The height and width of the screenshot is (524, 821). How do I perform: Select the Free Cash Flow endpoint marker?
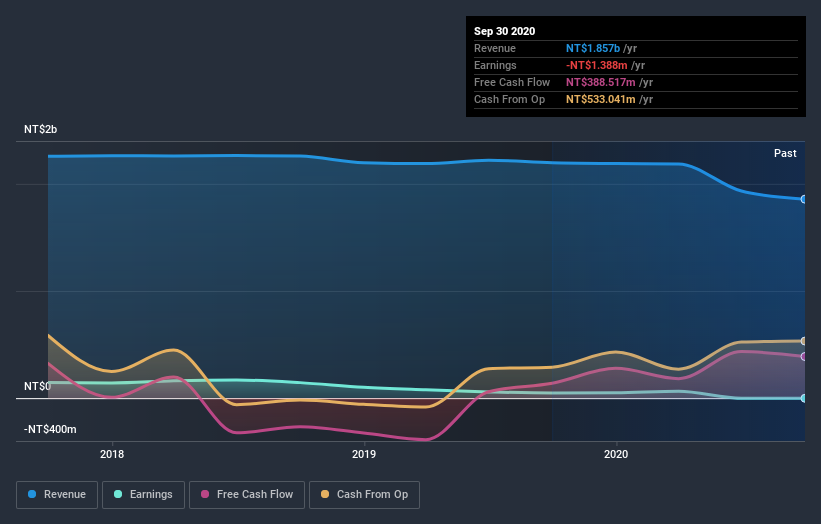(803, 356)
